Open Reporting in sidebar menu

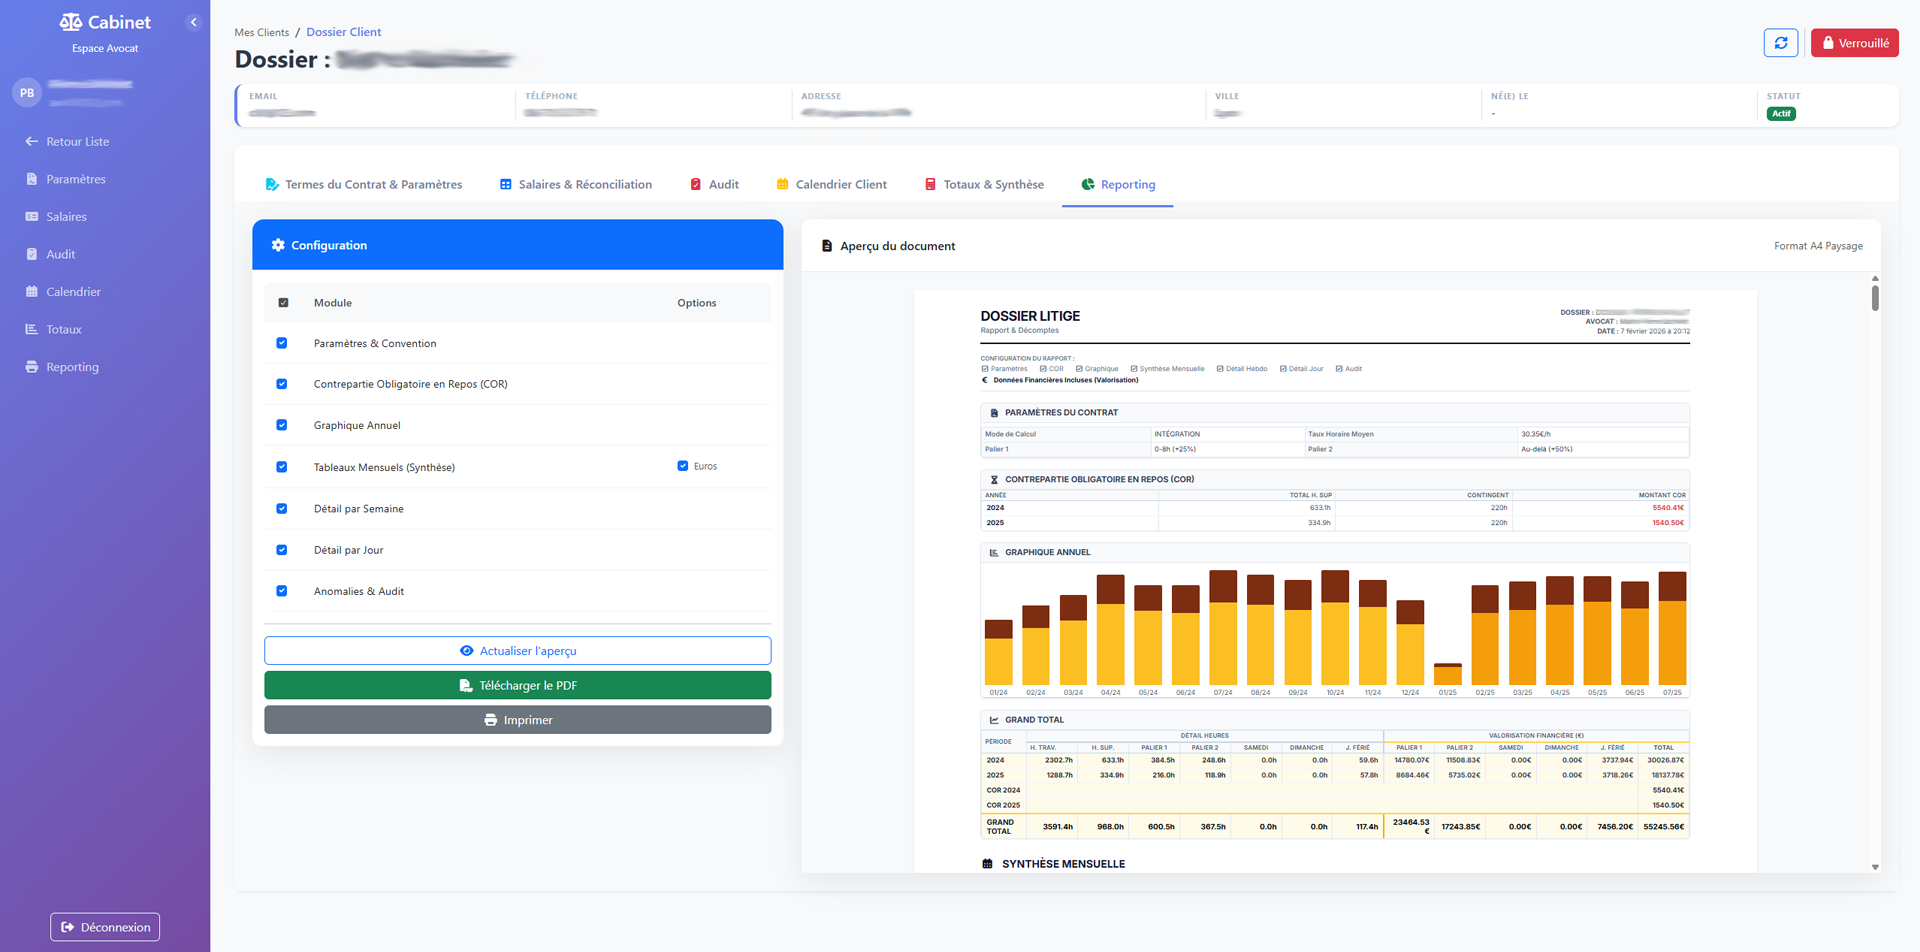point(72,367)
